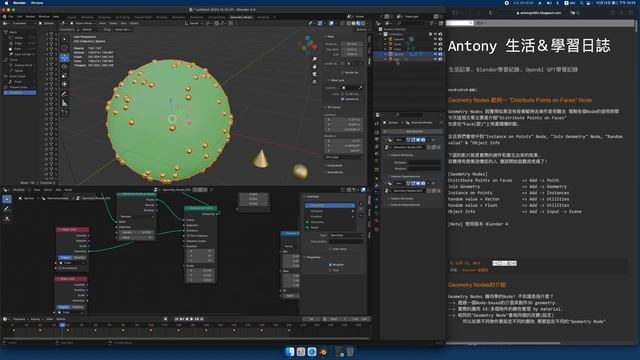The image size is (640, 360).
Task: Click the Focal Length value field
Action: (x=352, y=44)
